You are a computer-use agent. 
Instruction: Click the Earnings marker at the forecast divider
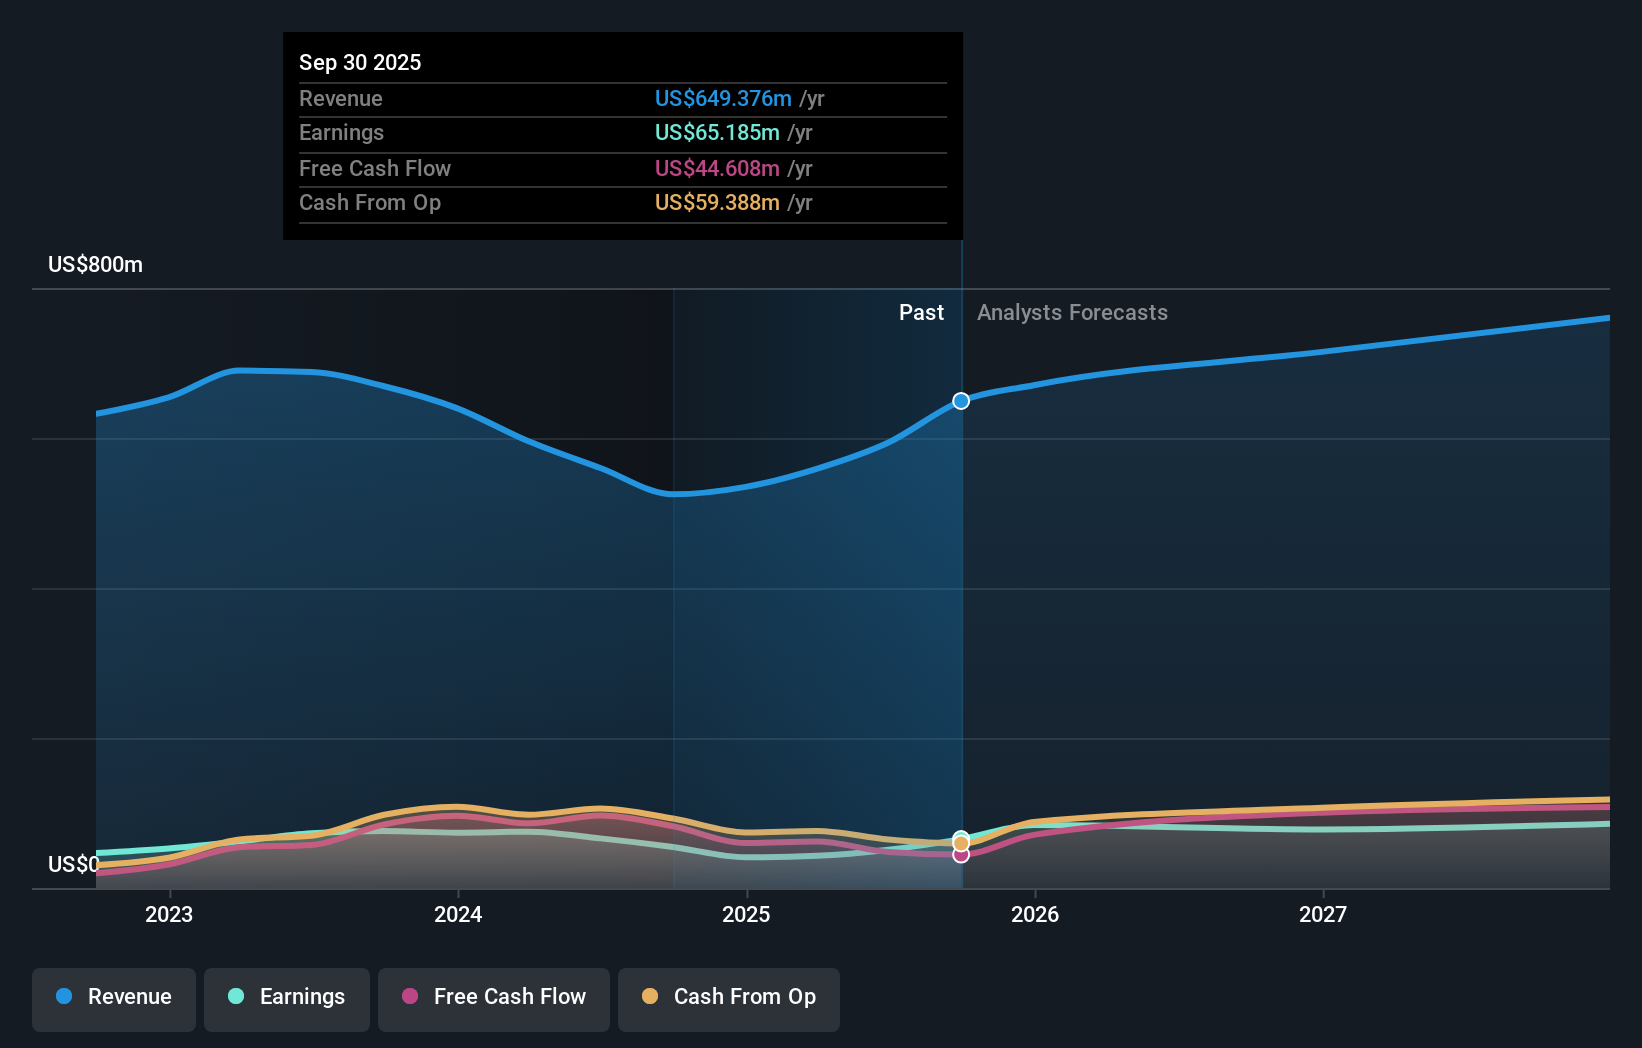pos(960,834)
